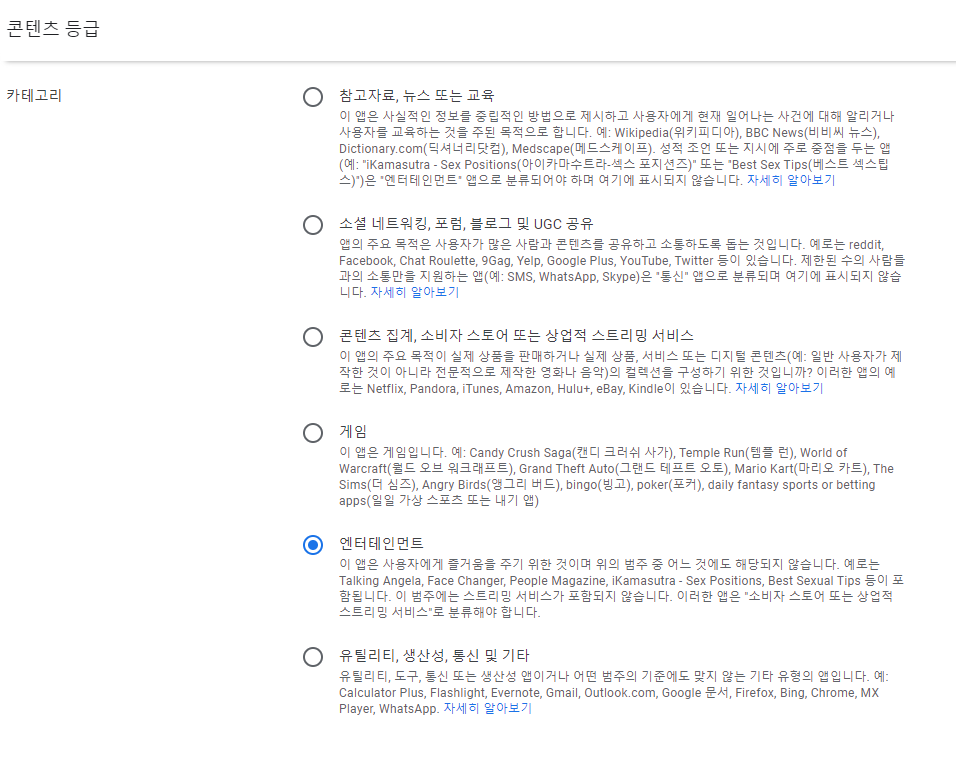Click the 엔터테인먼트 description mentioning Talking Angela
956x775 pixels.
621,588
